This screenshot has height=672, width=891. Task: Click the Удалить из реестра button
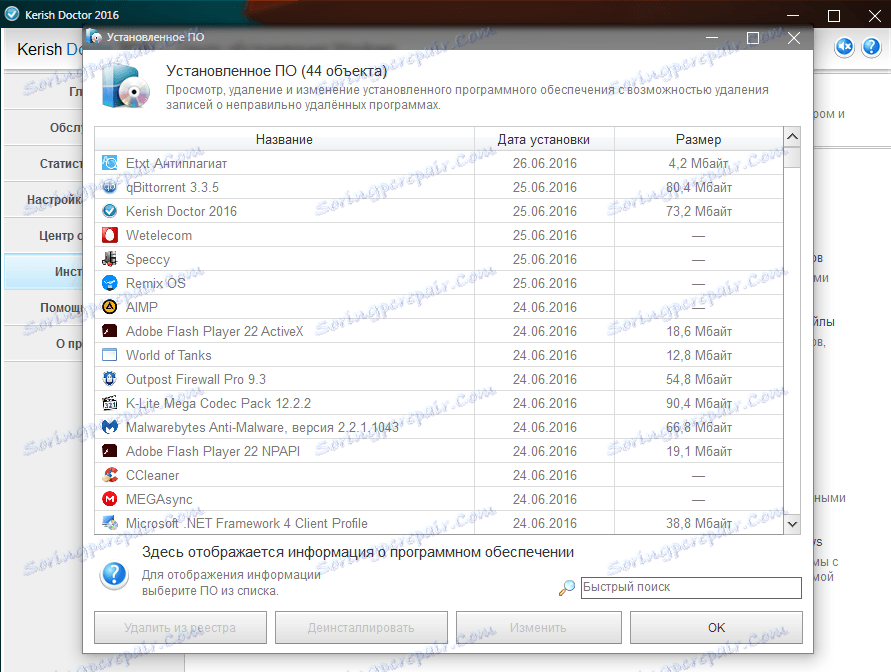[x=180, y=628]
